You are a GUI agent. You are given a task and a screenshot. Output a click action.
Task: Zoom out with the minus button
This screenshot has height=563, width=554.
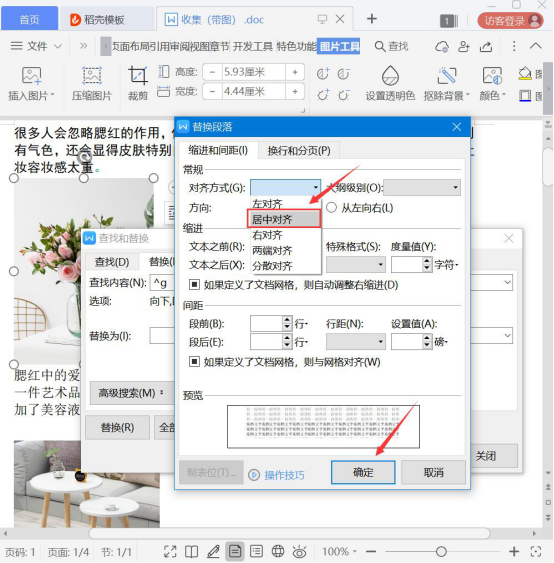[371, 551]
